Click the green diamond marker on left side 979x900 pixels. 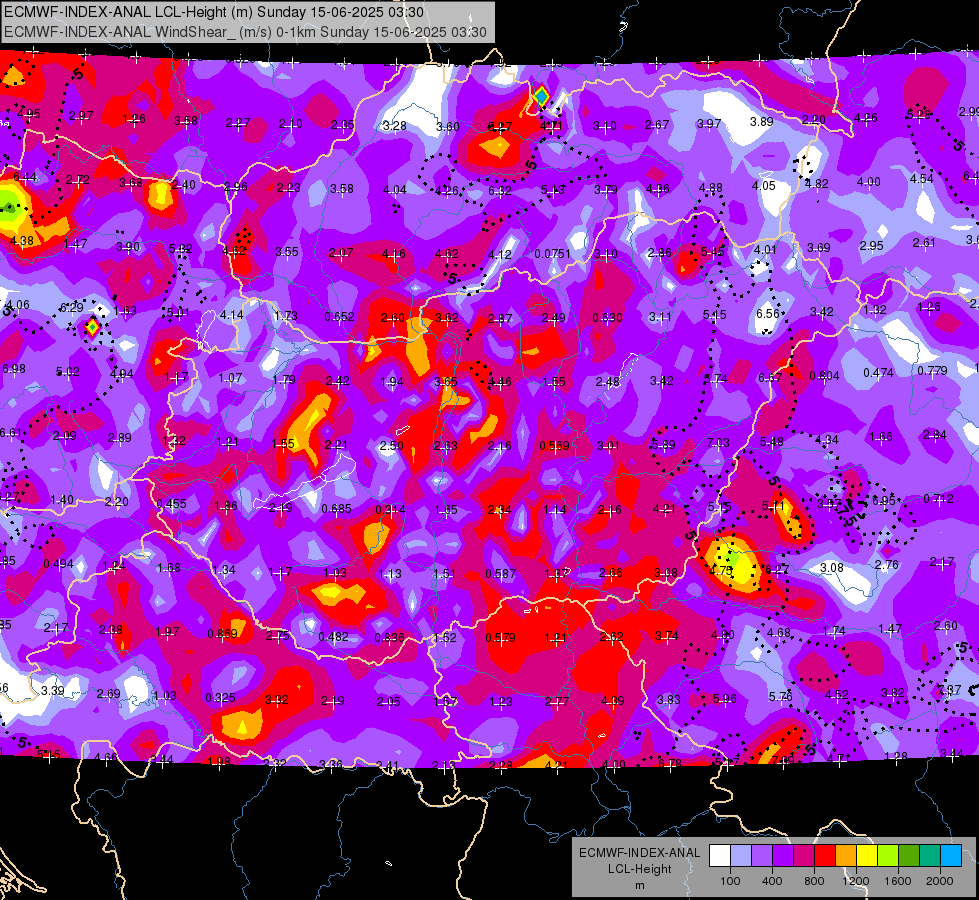pyautogui.click(x=92, y=326)
